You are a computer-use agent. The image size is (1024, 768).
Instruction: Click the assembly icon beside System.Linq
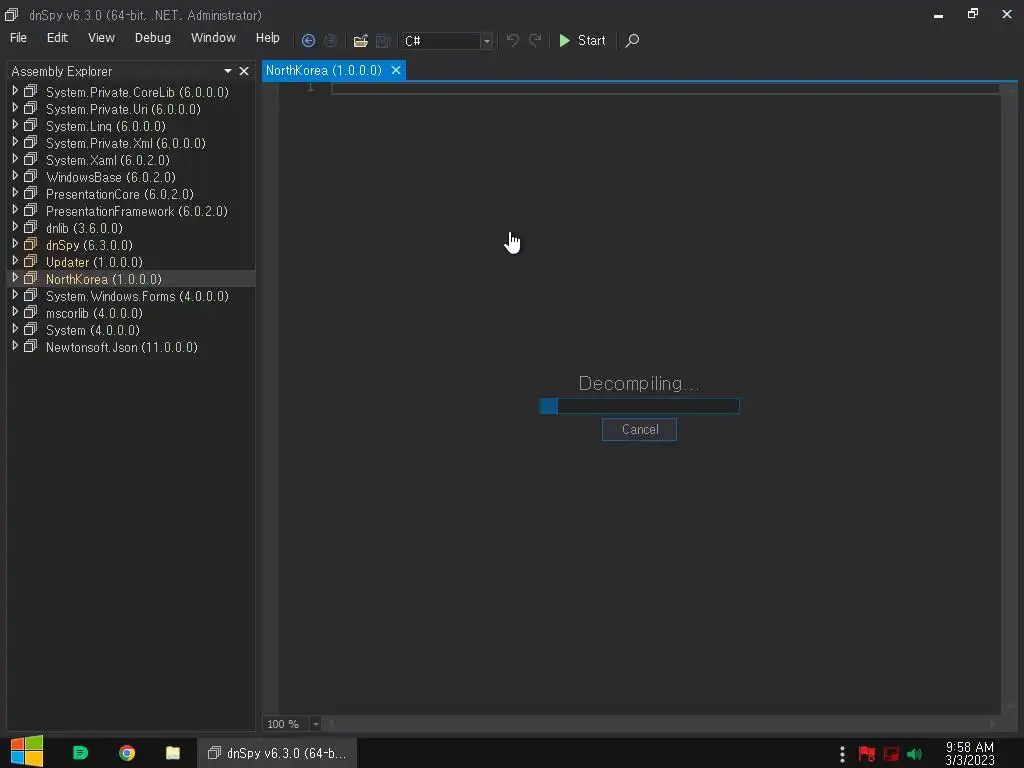[30, 126]
